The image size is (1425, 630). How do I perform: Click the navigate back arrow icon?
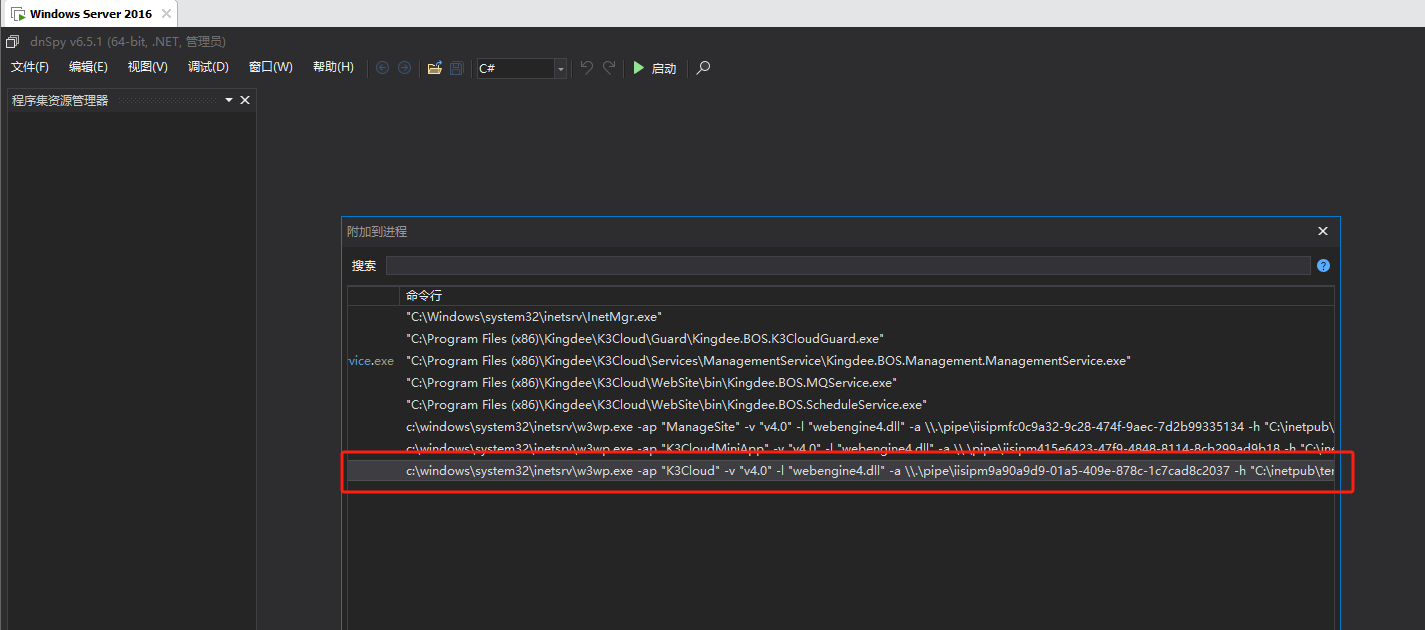coord(382,68)
